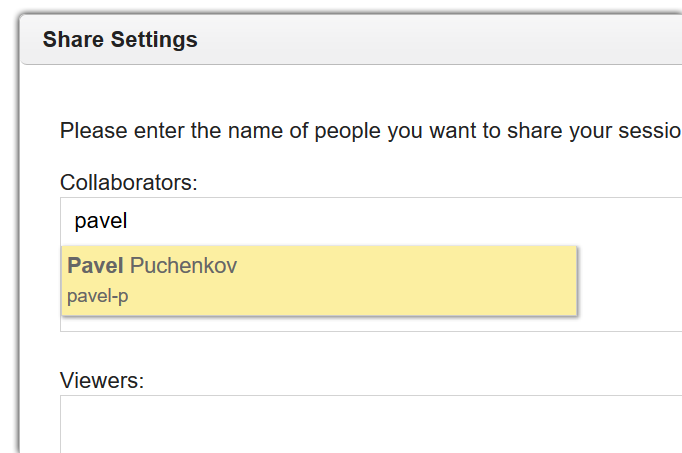This screenshot has width=682, height=453.
Task: Choose the pavel-p username in the suggestion
Action: coord(97,296)
